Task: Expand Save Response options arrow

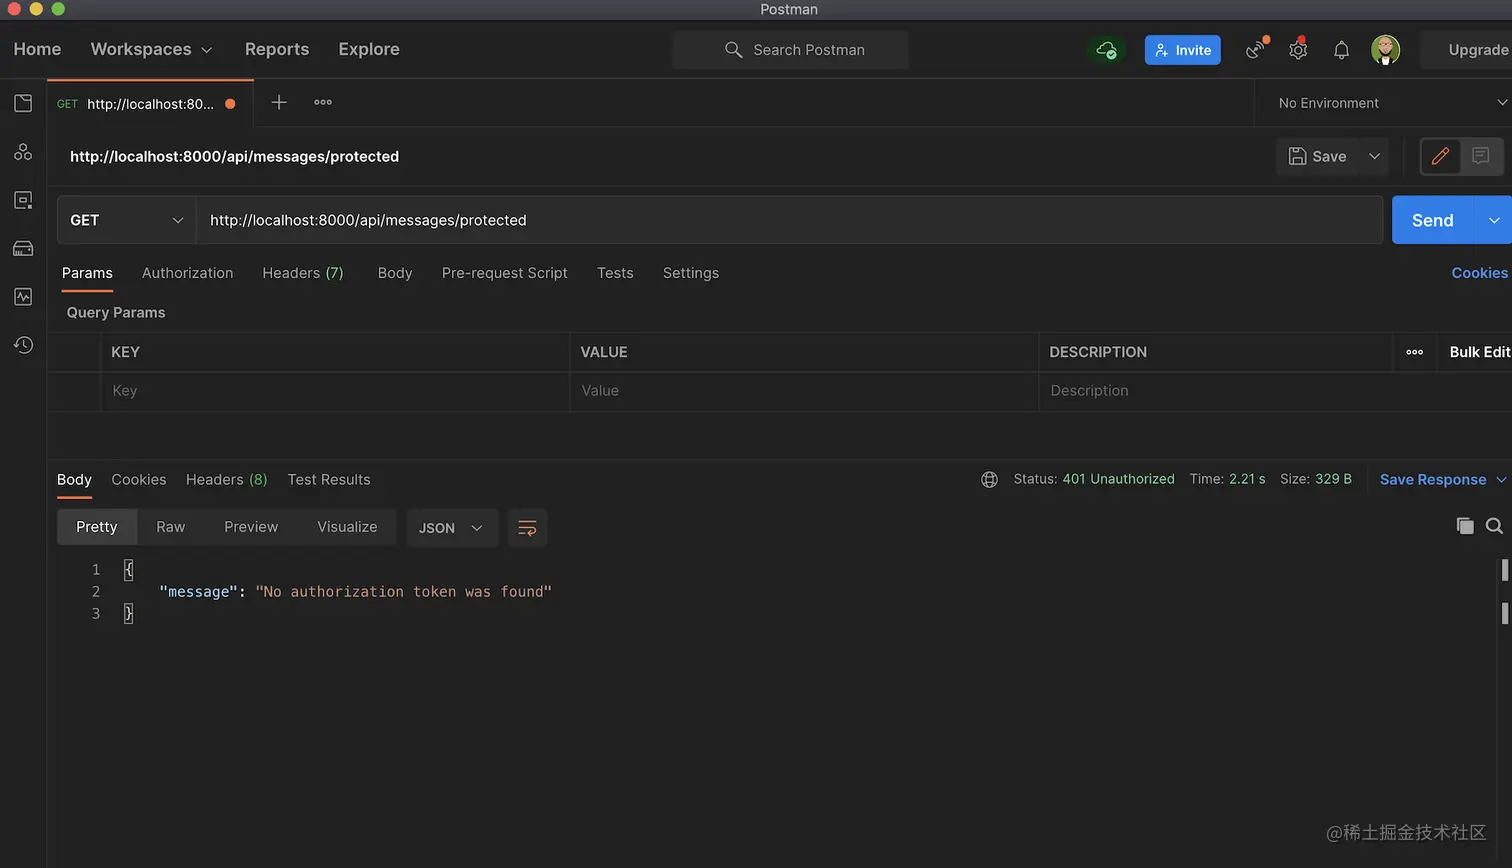Action: click(1501, 480)
